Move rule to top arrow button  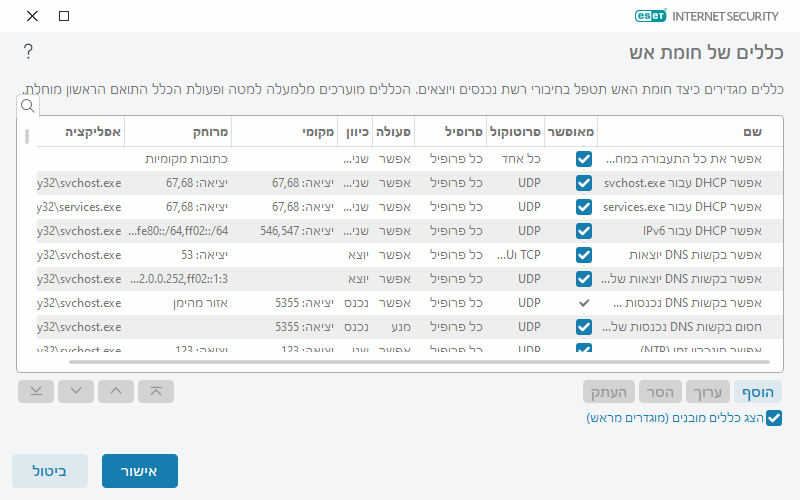156,391
